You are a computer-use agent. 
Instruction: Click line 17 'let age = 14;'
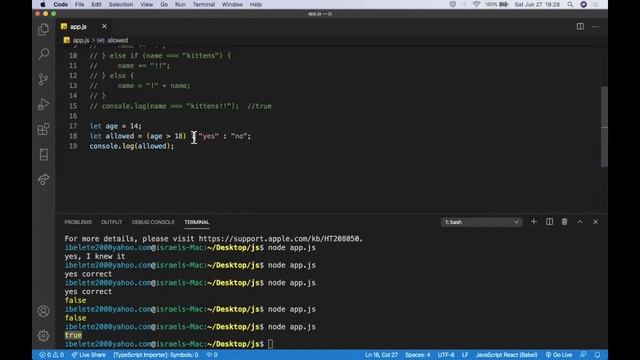116,126
